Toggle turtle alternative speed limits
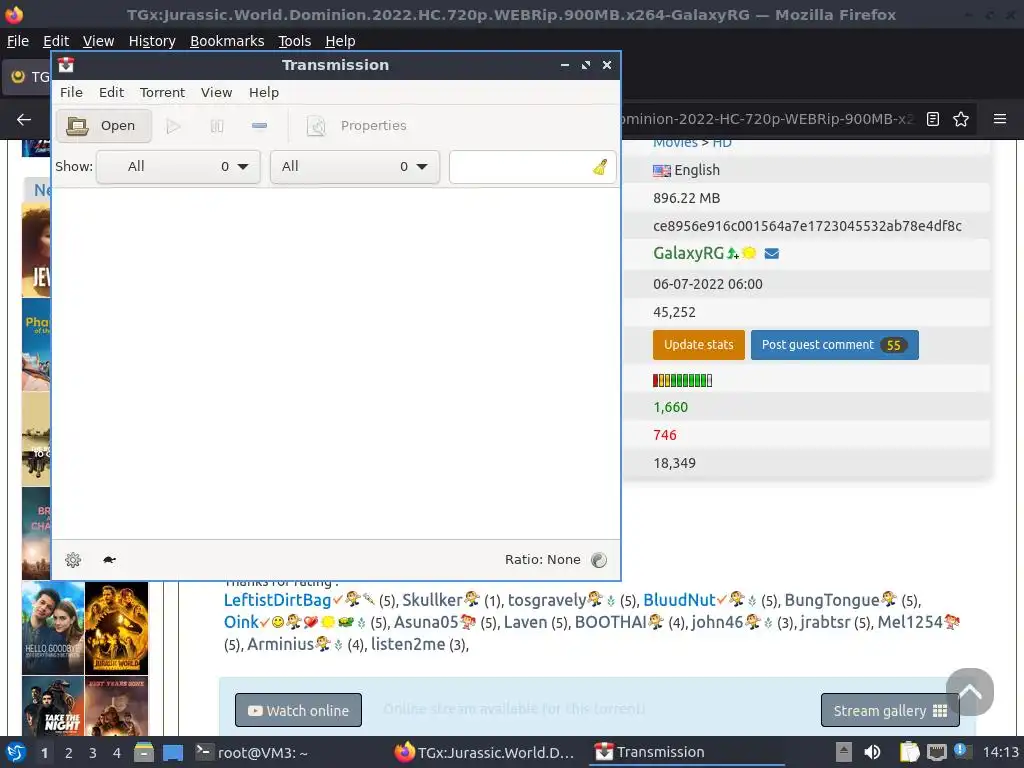This screenshot has width=1024, height=768. point(109,560)
